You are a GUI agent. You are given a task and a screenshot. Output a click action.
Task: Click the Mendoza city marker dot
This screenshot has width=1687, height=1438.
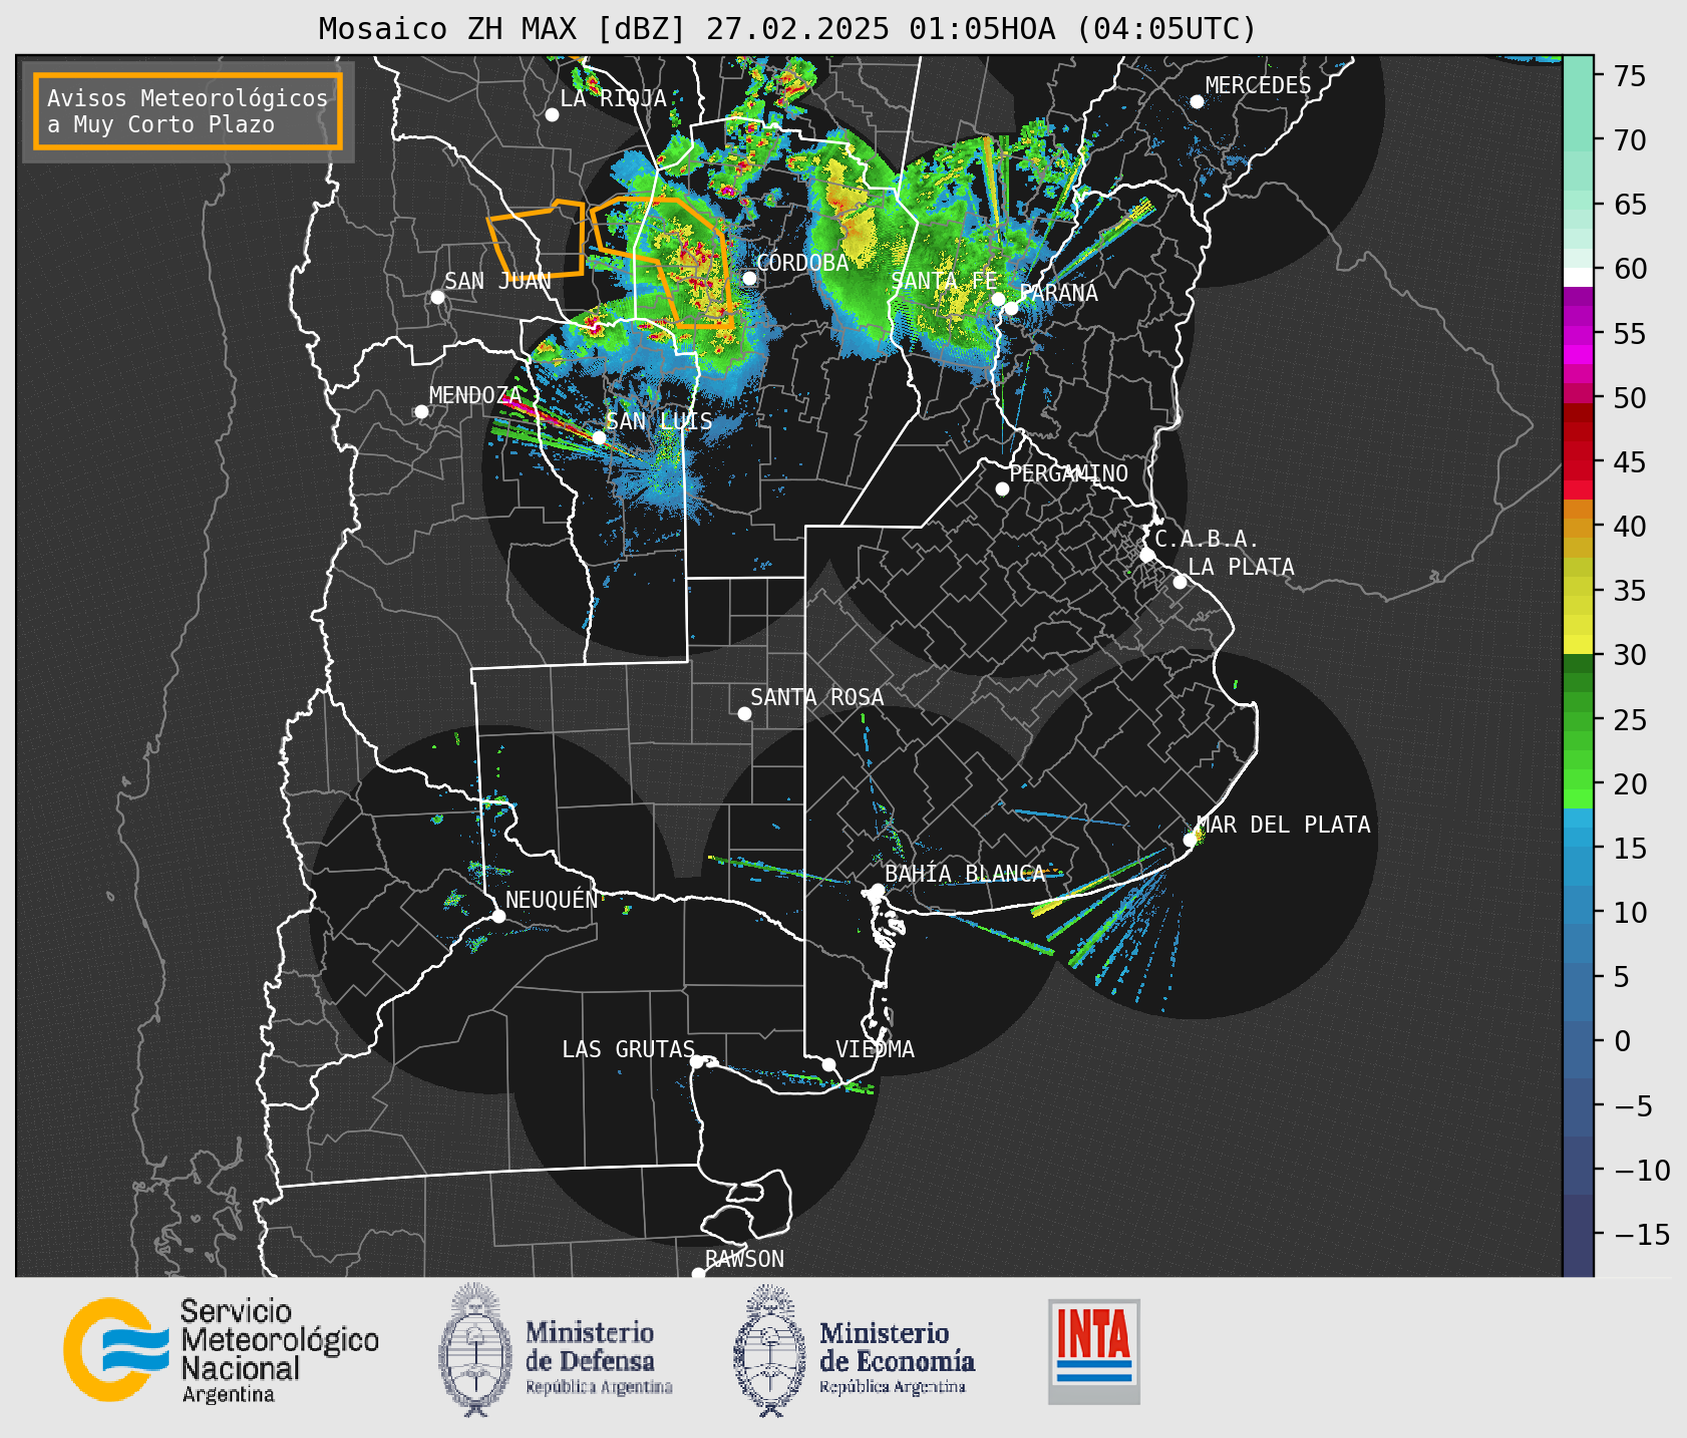421,412
